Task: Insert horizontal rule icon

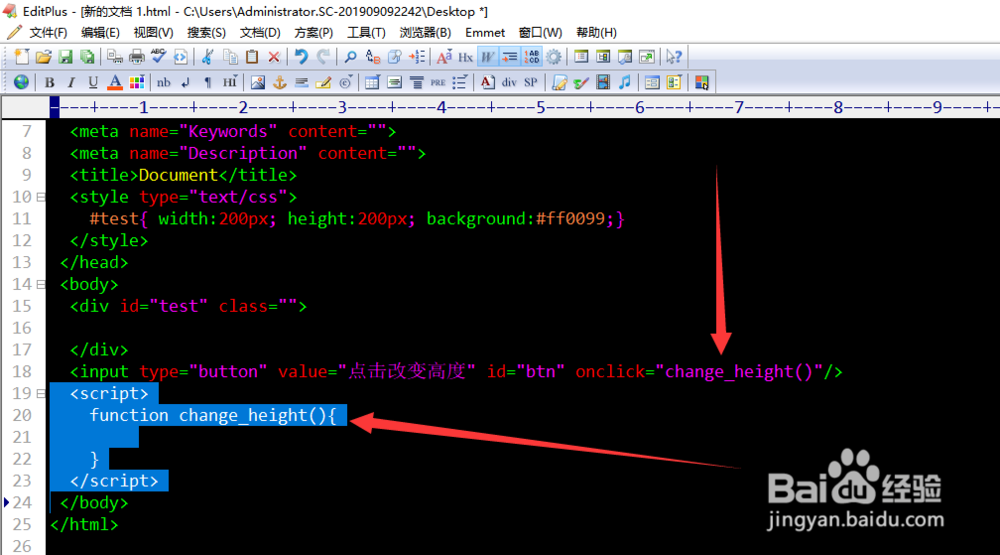Action: coord(301,82)
